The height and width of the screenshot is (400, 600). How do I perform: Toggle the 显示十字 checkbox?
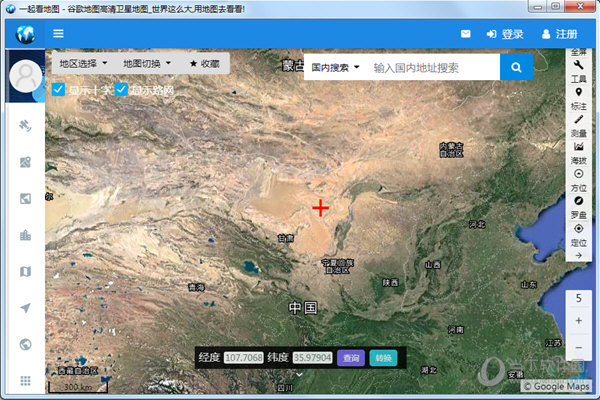[58, 90]
